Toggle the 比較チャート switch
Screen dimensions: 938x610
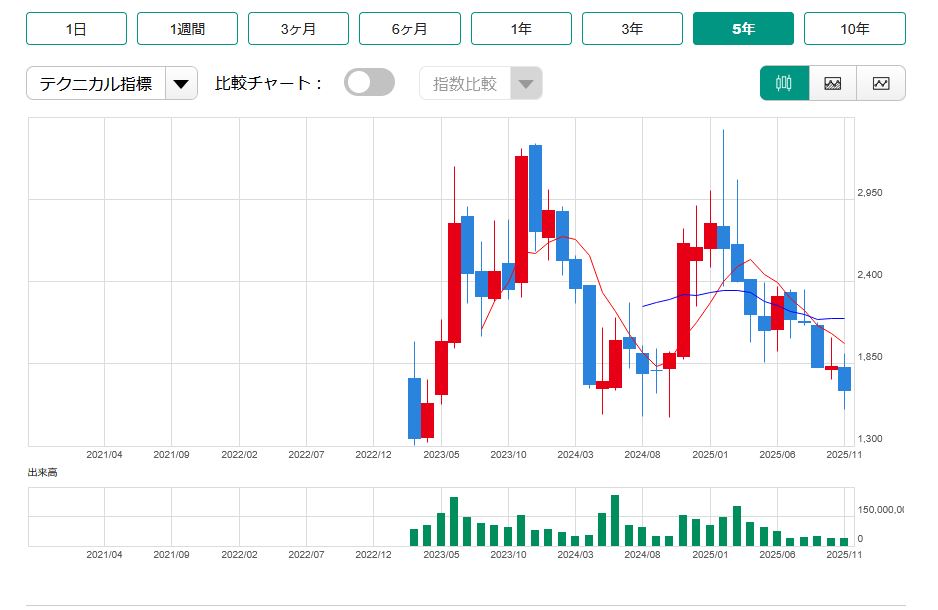tap(369, 83)
